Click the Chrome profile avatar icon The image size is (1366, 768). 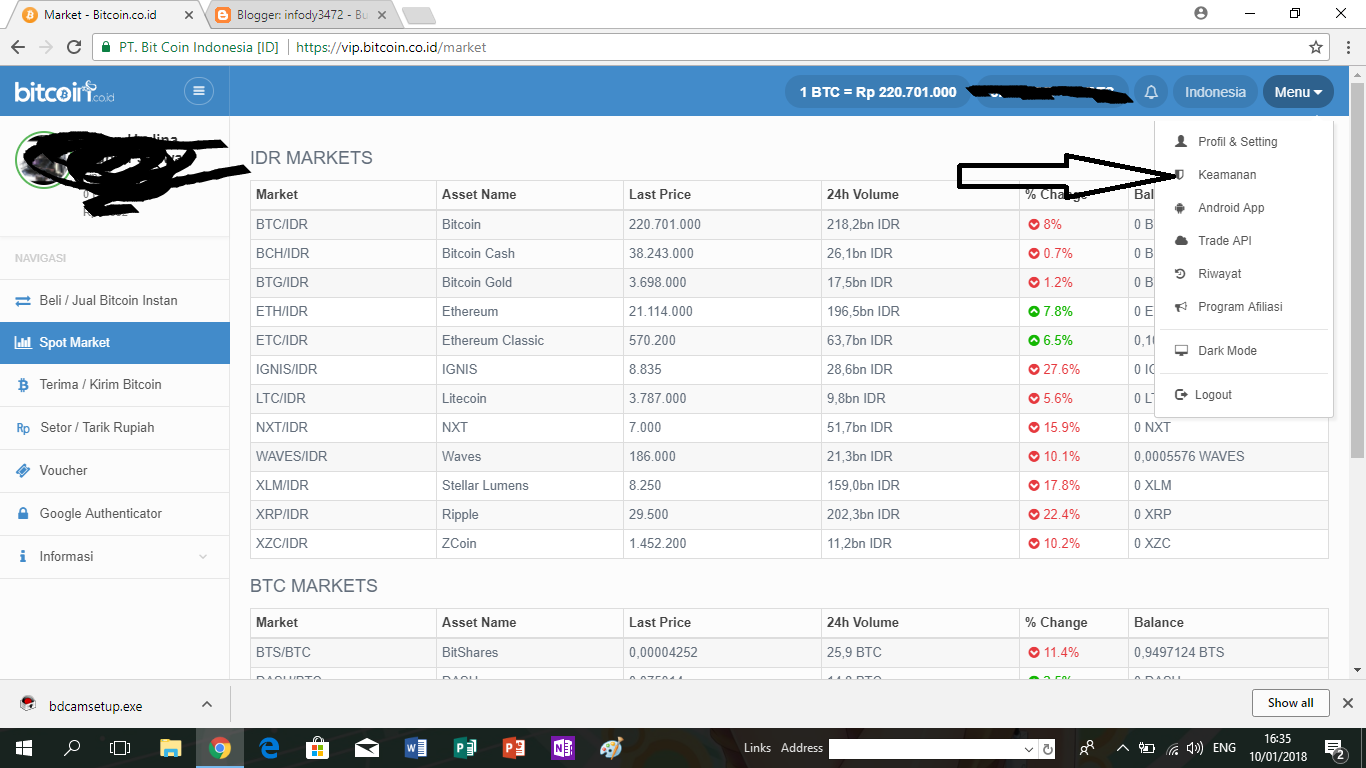1201,13
